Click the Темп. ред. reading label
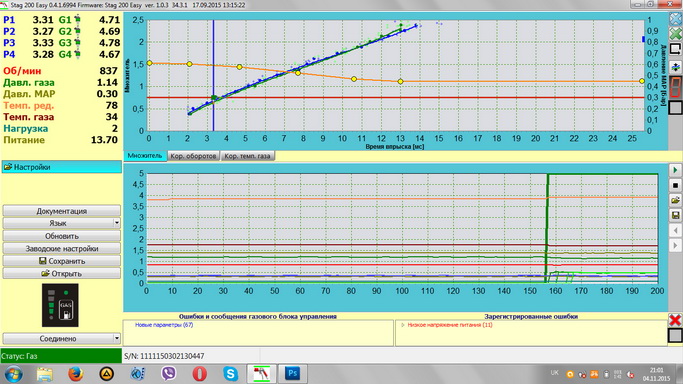Screen dimensions: 683x384 click(28, 105)
